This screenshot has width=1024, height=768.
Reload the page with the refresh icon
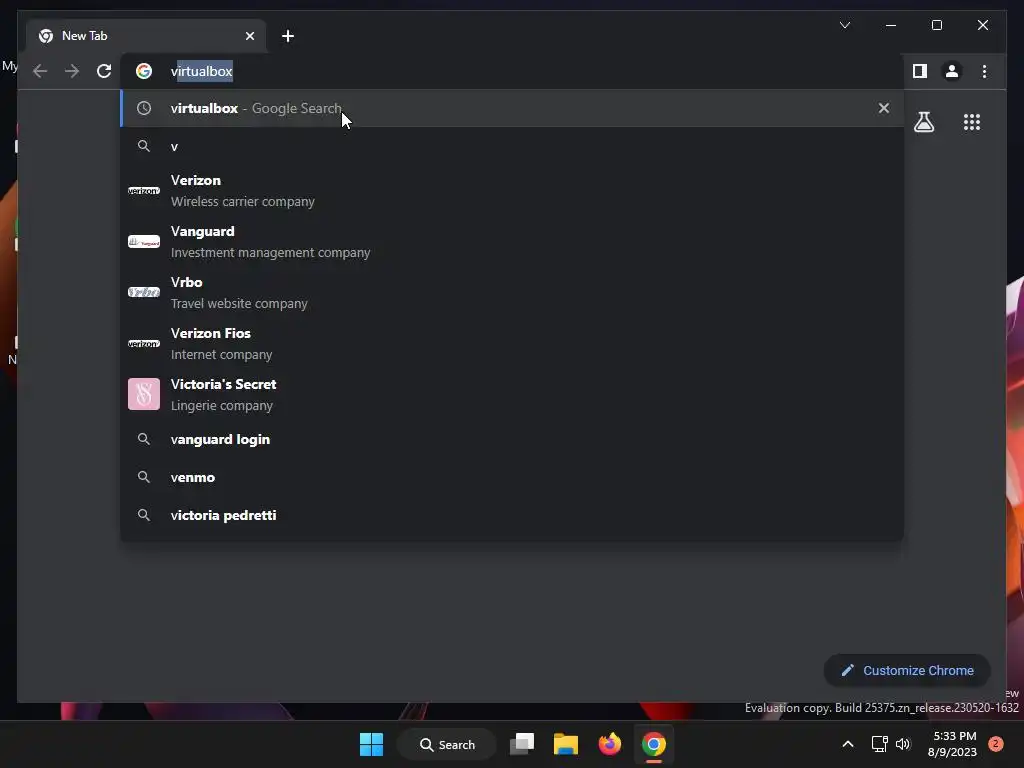click(104, 71)
